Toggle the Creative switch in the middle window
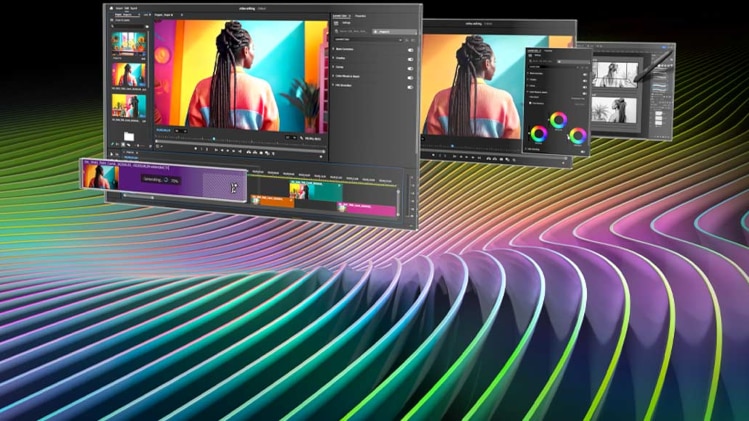 [x=585, y=81]
